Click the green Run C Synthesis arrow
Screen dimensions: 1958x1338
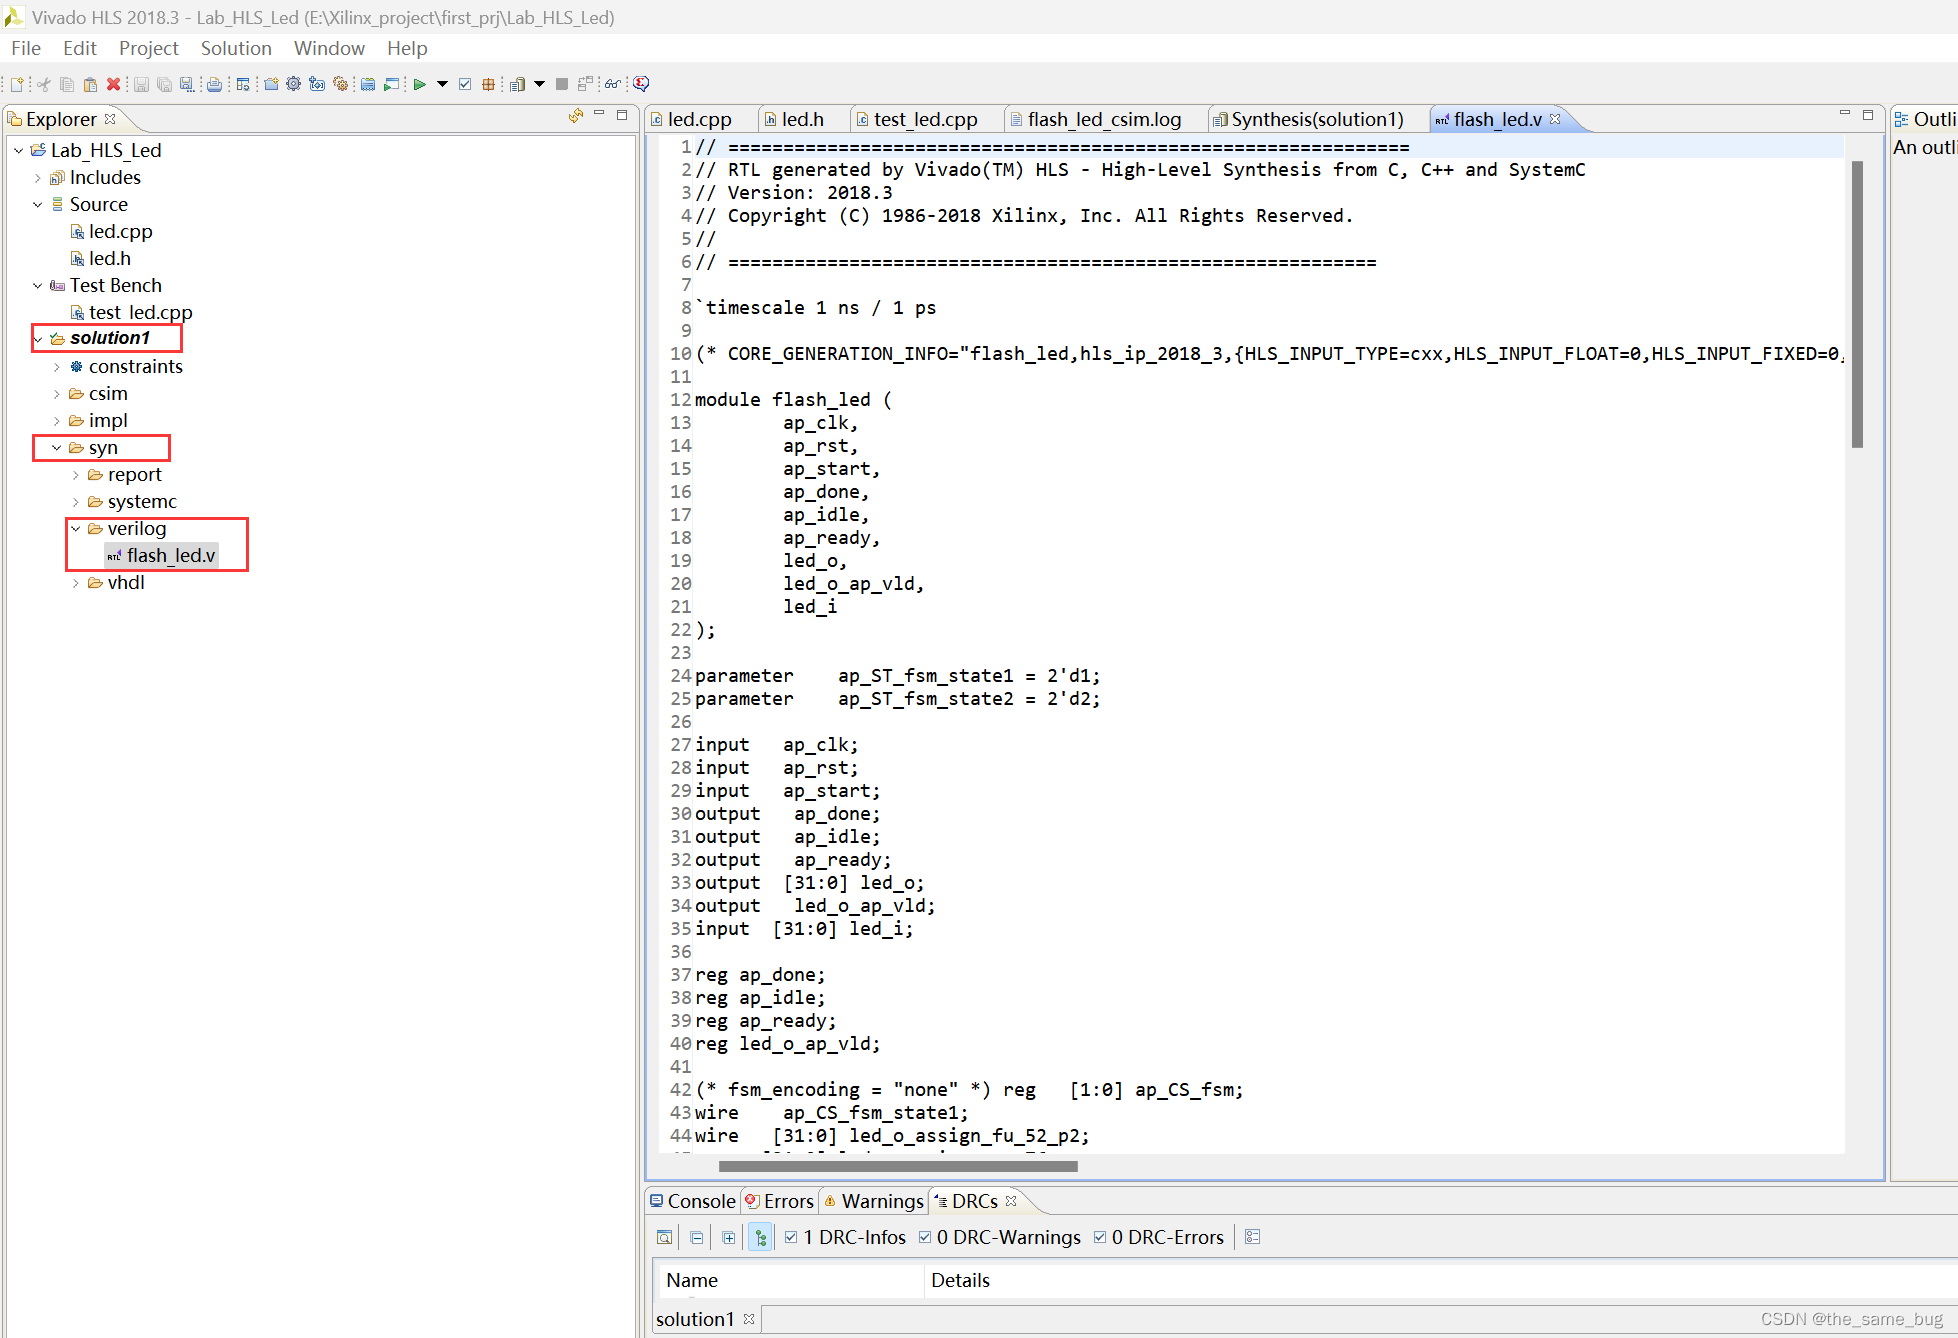pyautogui.click(x=419, y=84)
